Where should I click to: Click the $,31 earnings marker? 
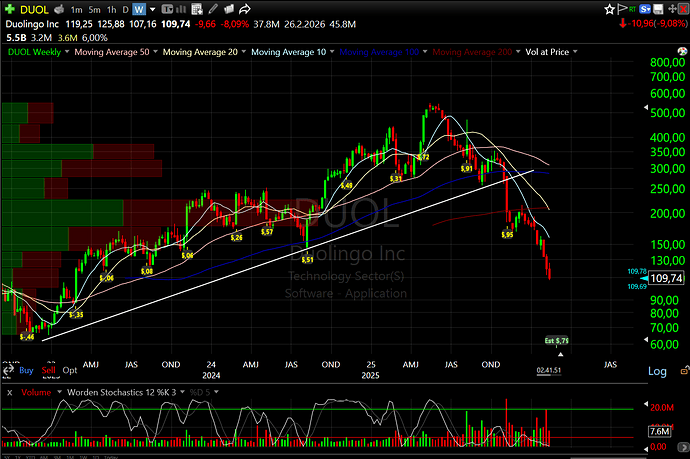point(396,178)
